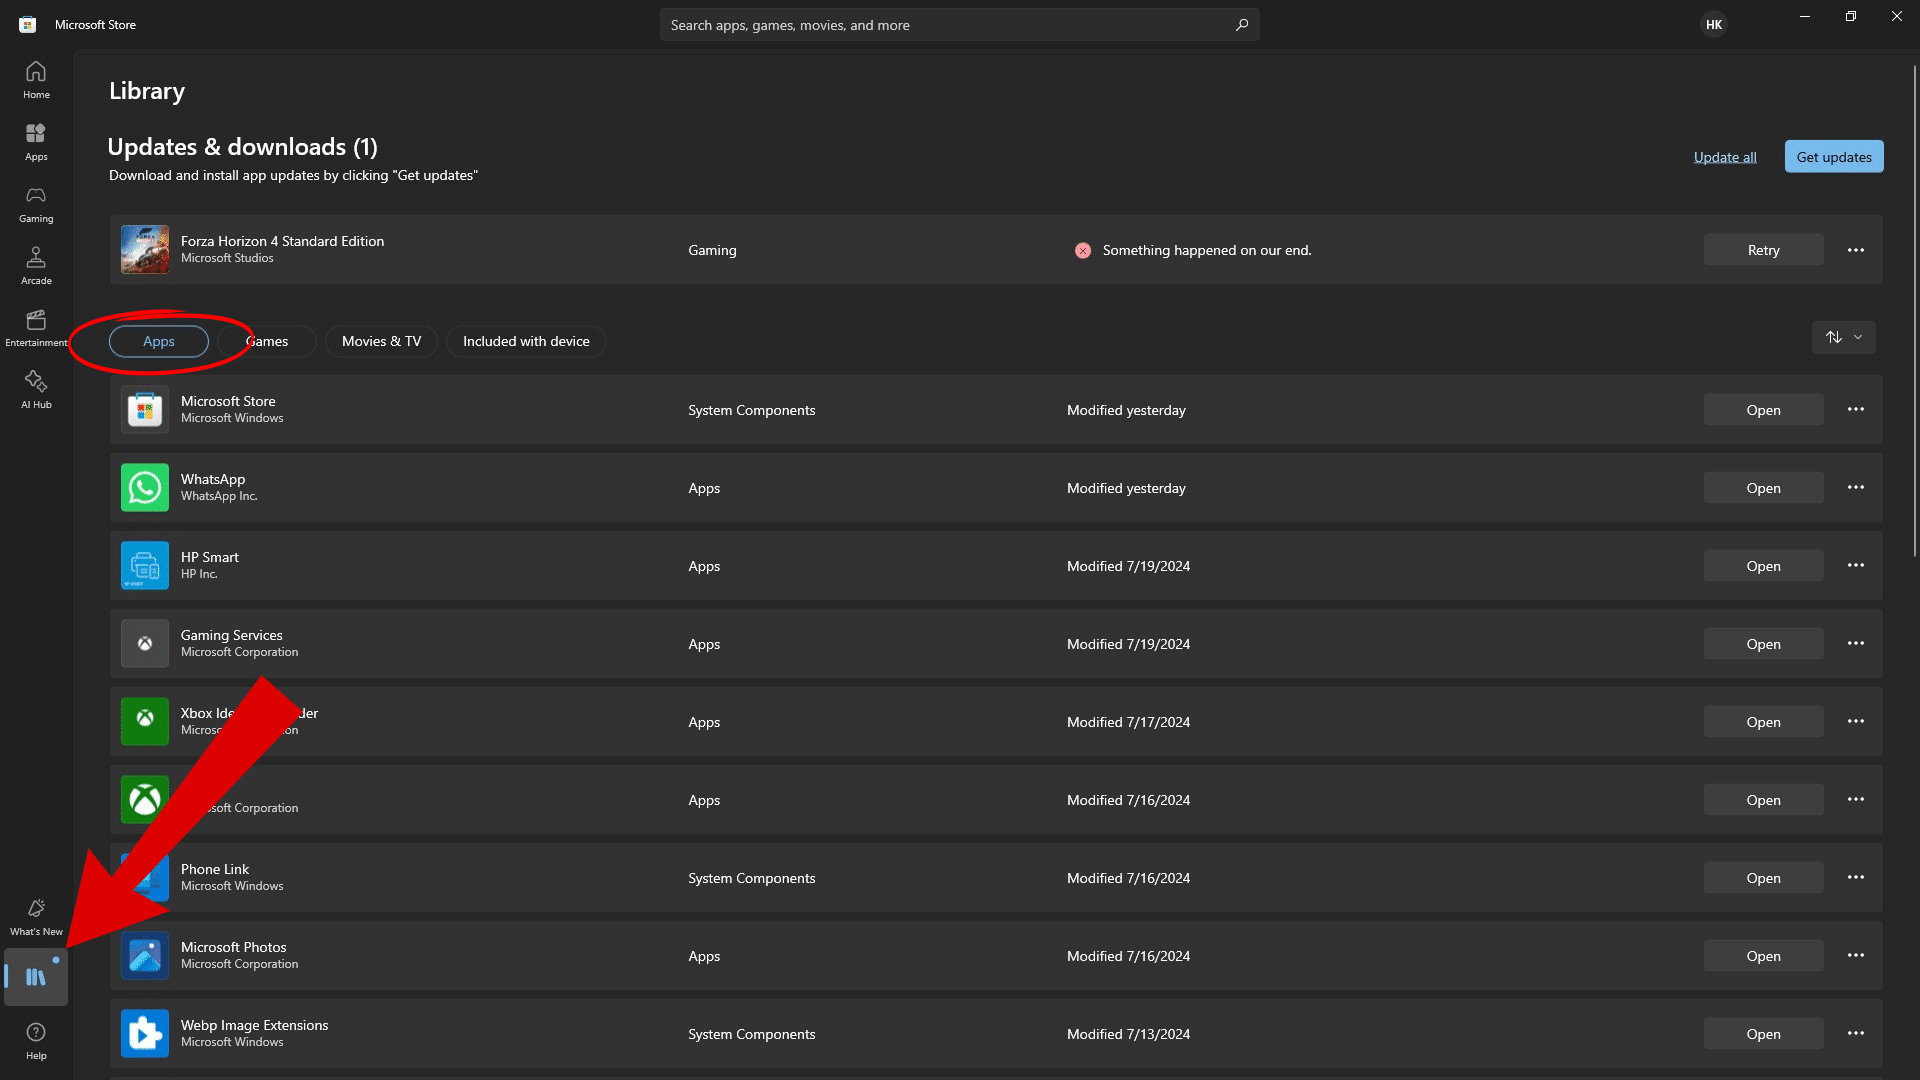Select the Apps filter pill
1920x1080 pixels.
tap(159, 341)
